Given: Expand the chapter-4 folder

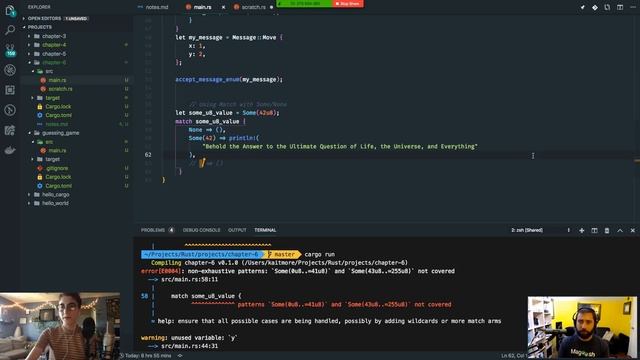Looking at the screenshot, I should [53, 45].
